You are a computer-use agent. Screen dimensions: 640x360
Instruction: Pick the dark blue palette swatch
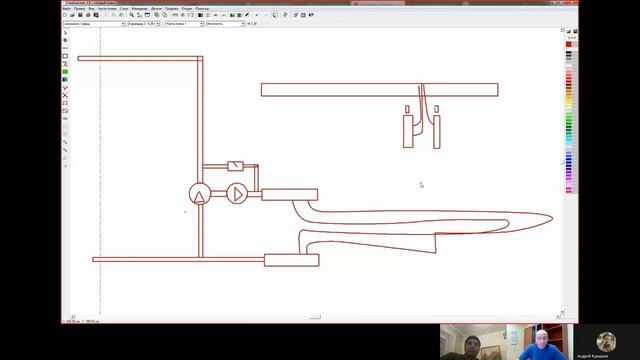pyautogui.click(x=569, y=160)
